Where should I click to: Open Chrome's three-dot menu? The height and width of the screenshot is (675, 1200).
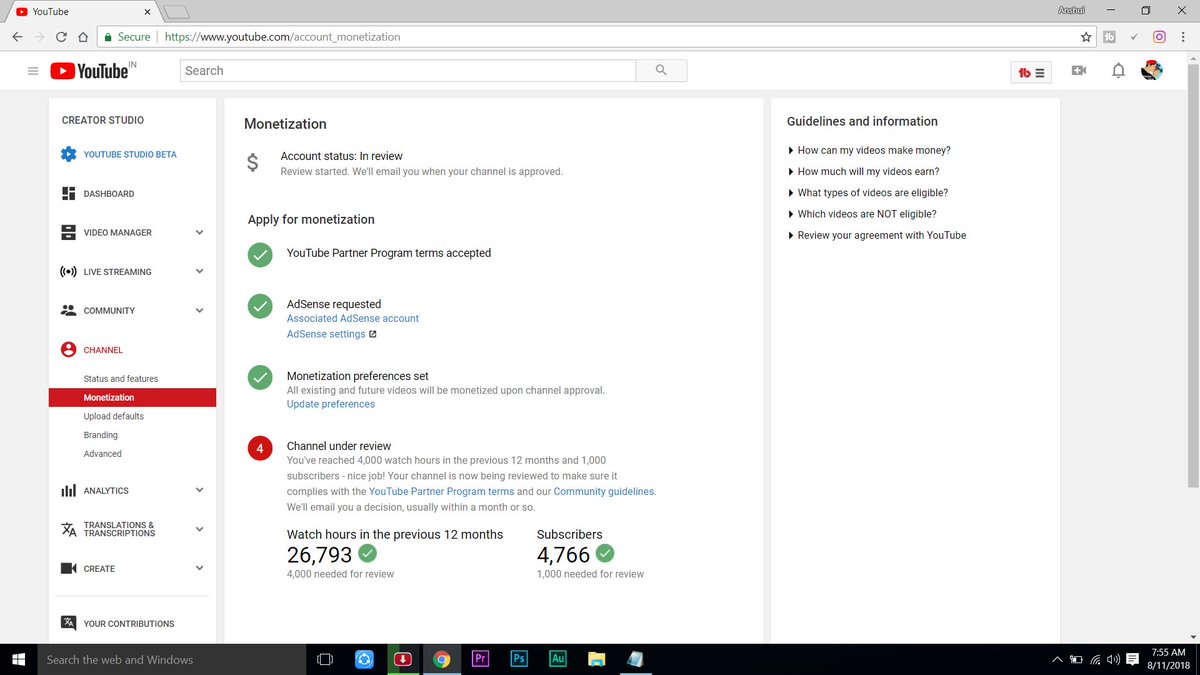coord(1185,37)
